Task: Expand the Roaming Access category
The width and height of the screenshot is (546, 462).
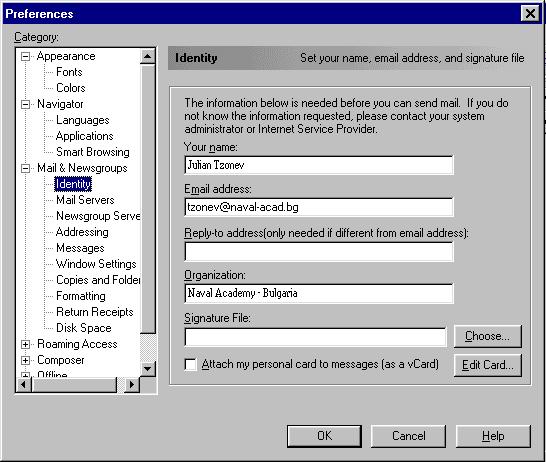Action: (x=25, y=344)
